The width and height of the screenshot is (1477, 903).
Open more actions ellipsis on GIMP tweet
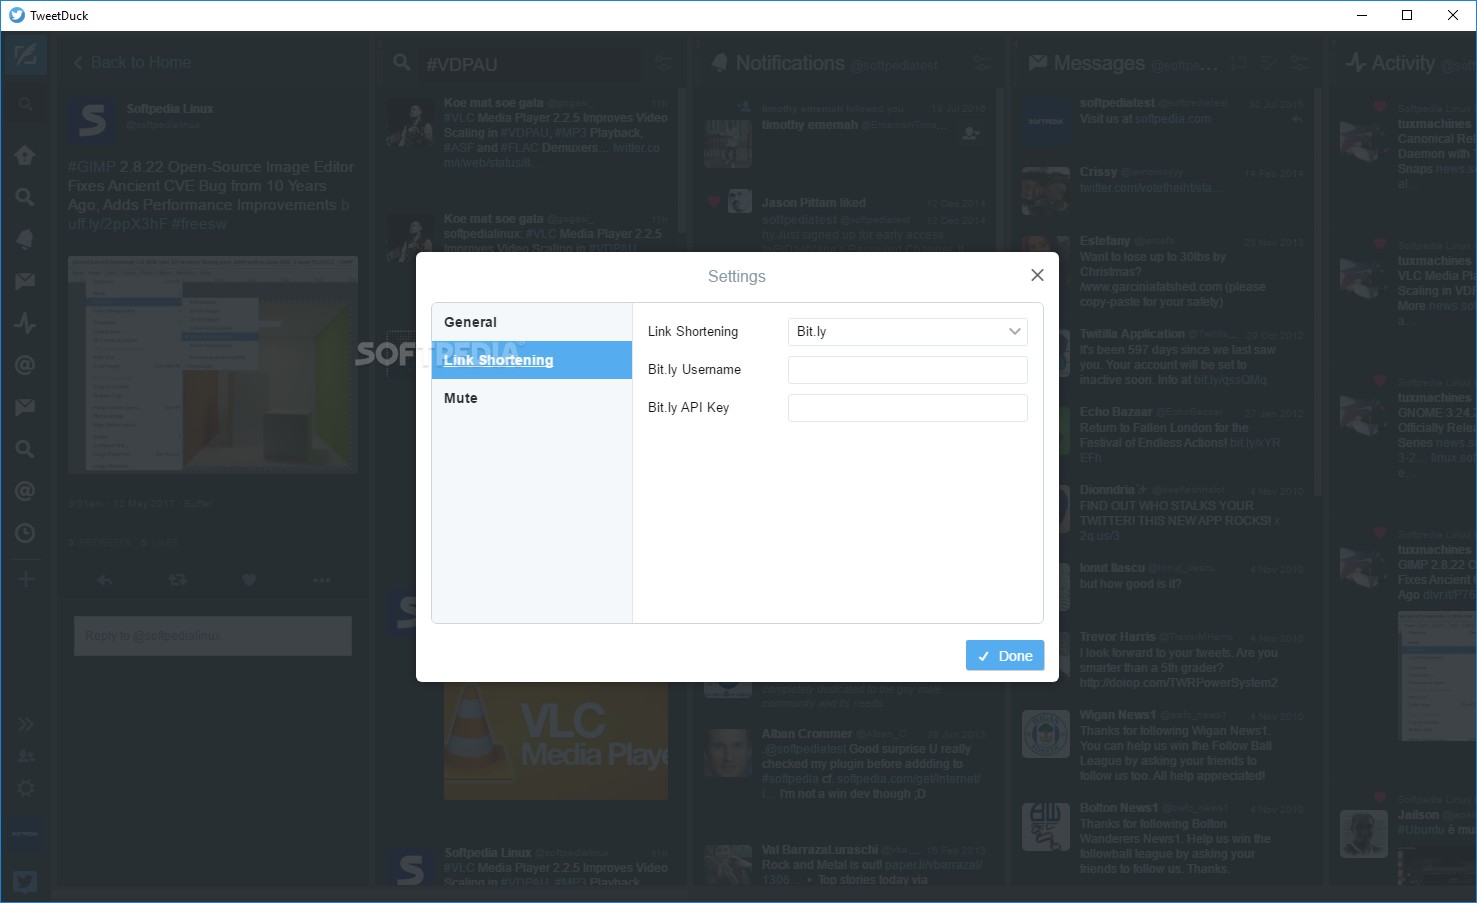pos(321,580)
